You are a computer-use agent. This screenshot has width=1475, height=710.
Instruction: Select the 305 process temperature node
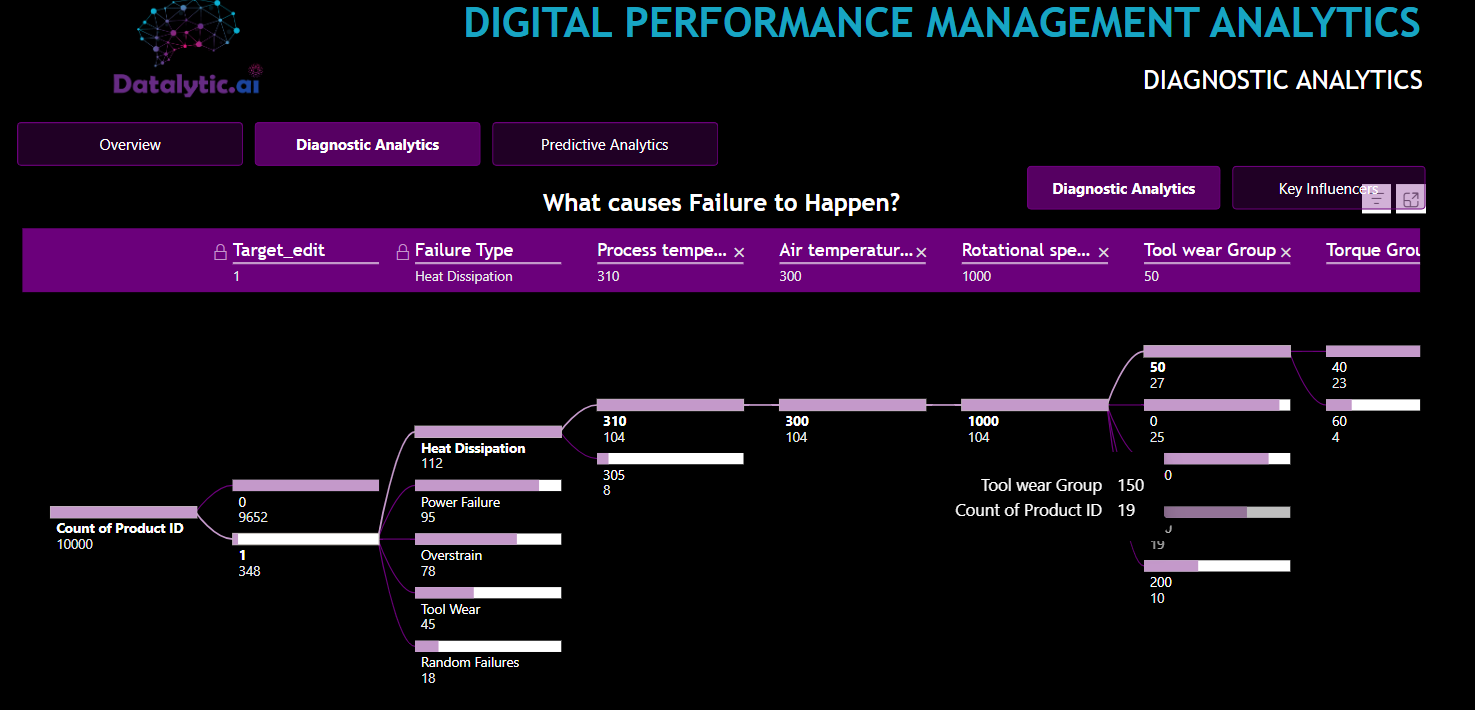click(670, 458)
